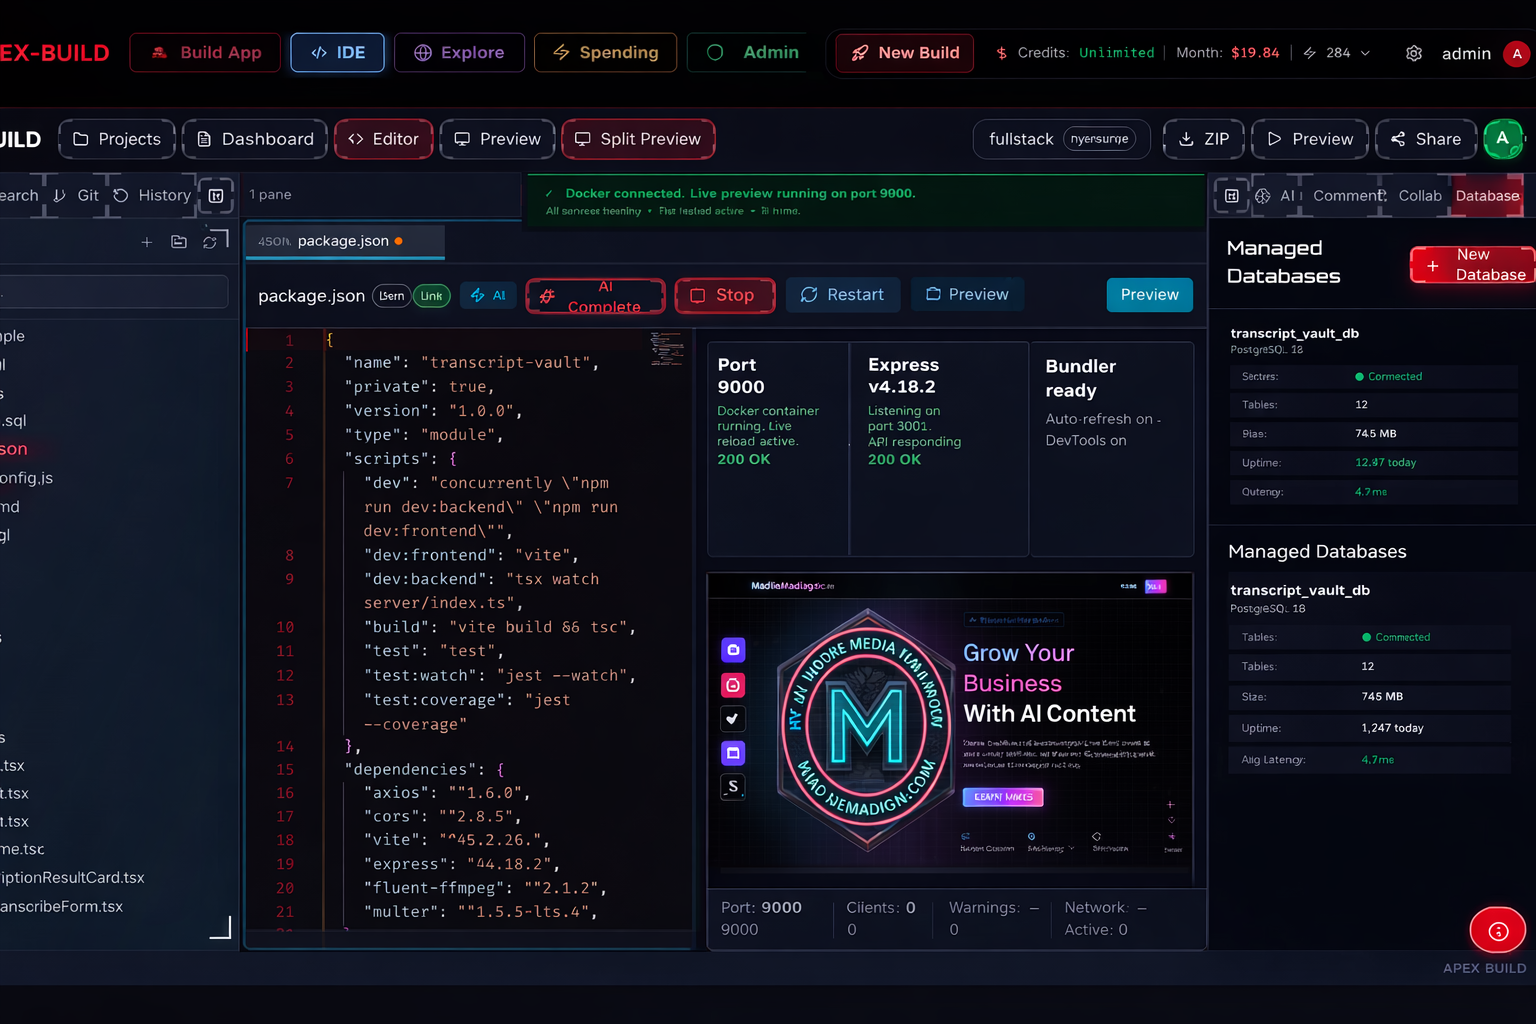The image size is (1536, 1024).
Task: Click the Learn More button in preview
Action: coord(1003,797)
